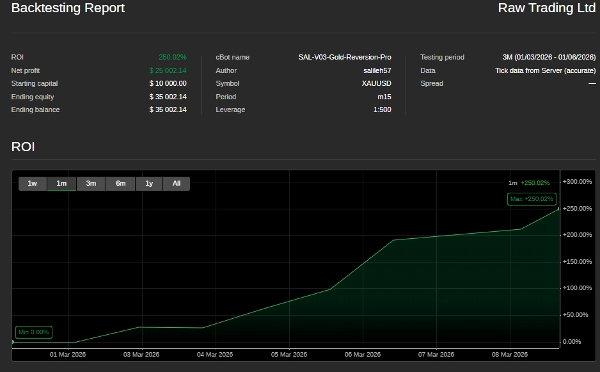
Task: Click the Symbol value XAUUSD
Action: [377, 83]
